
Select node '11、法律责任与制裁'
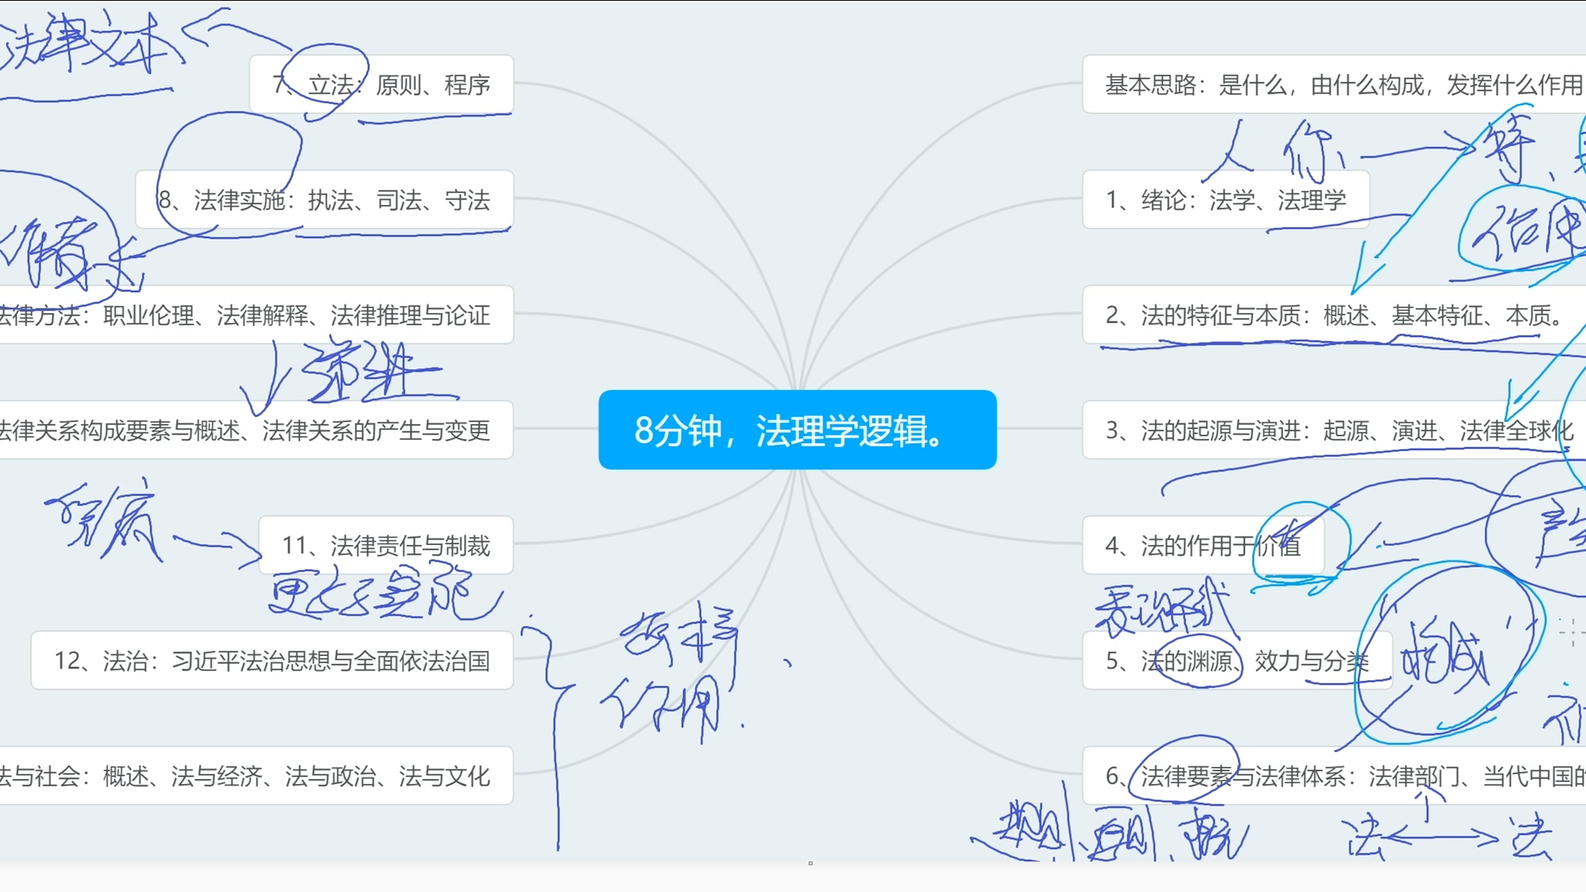(x=386, y=545)
